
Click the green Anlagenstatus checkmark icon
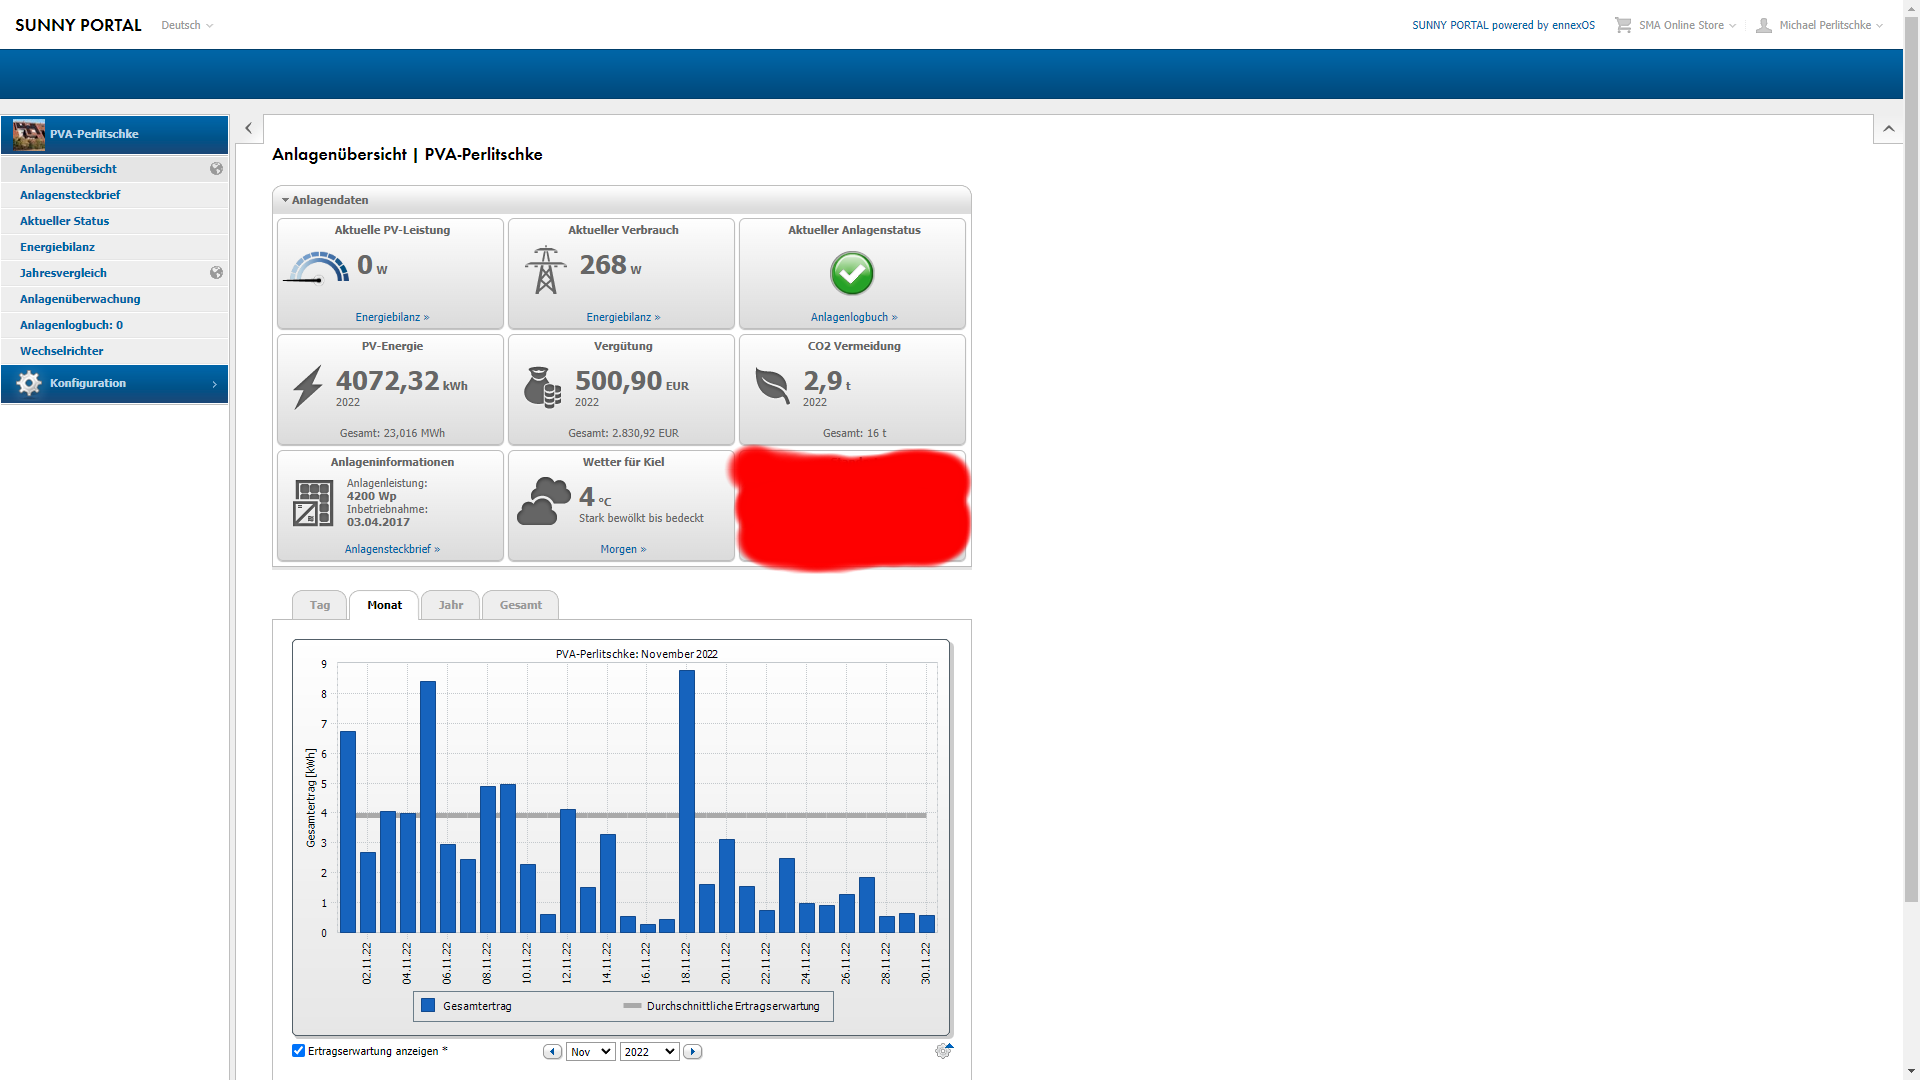(852, 273)
